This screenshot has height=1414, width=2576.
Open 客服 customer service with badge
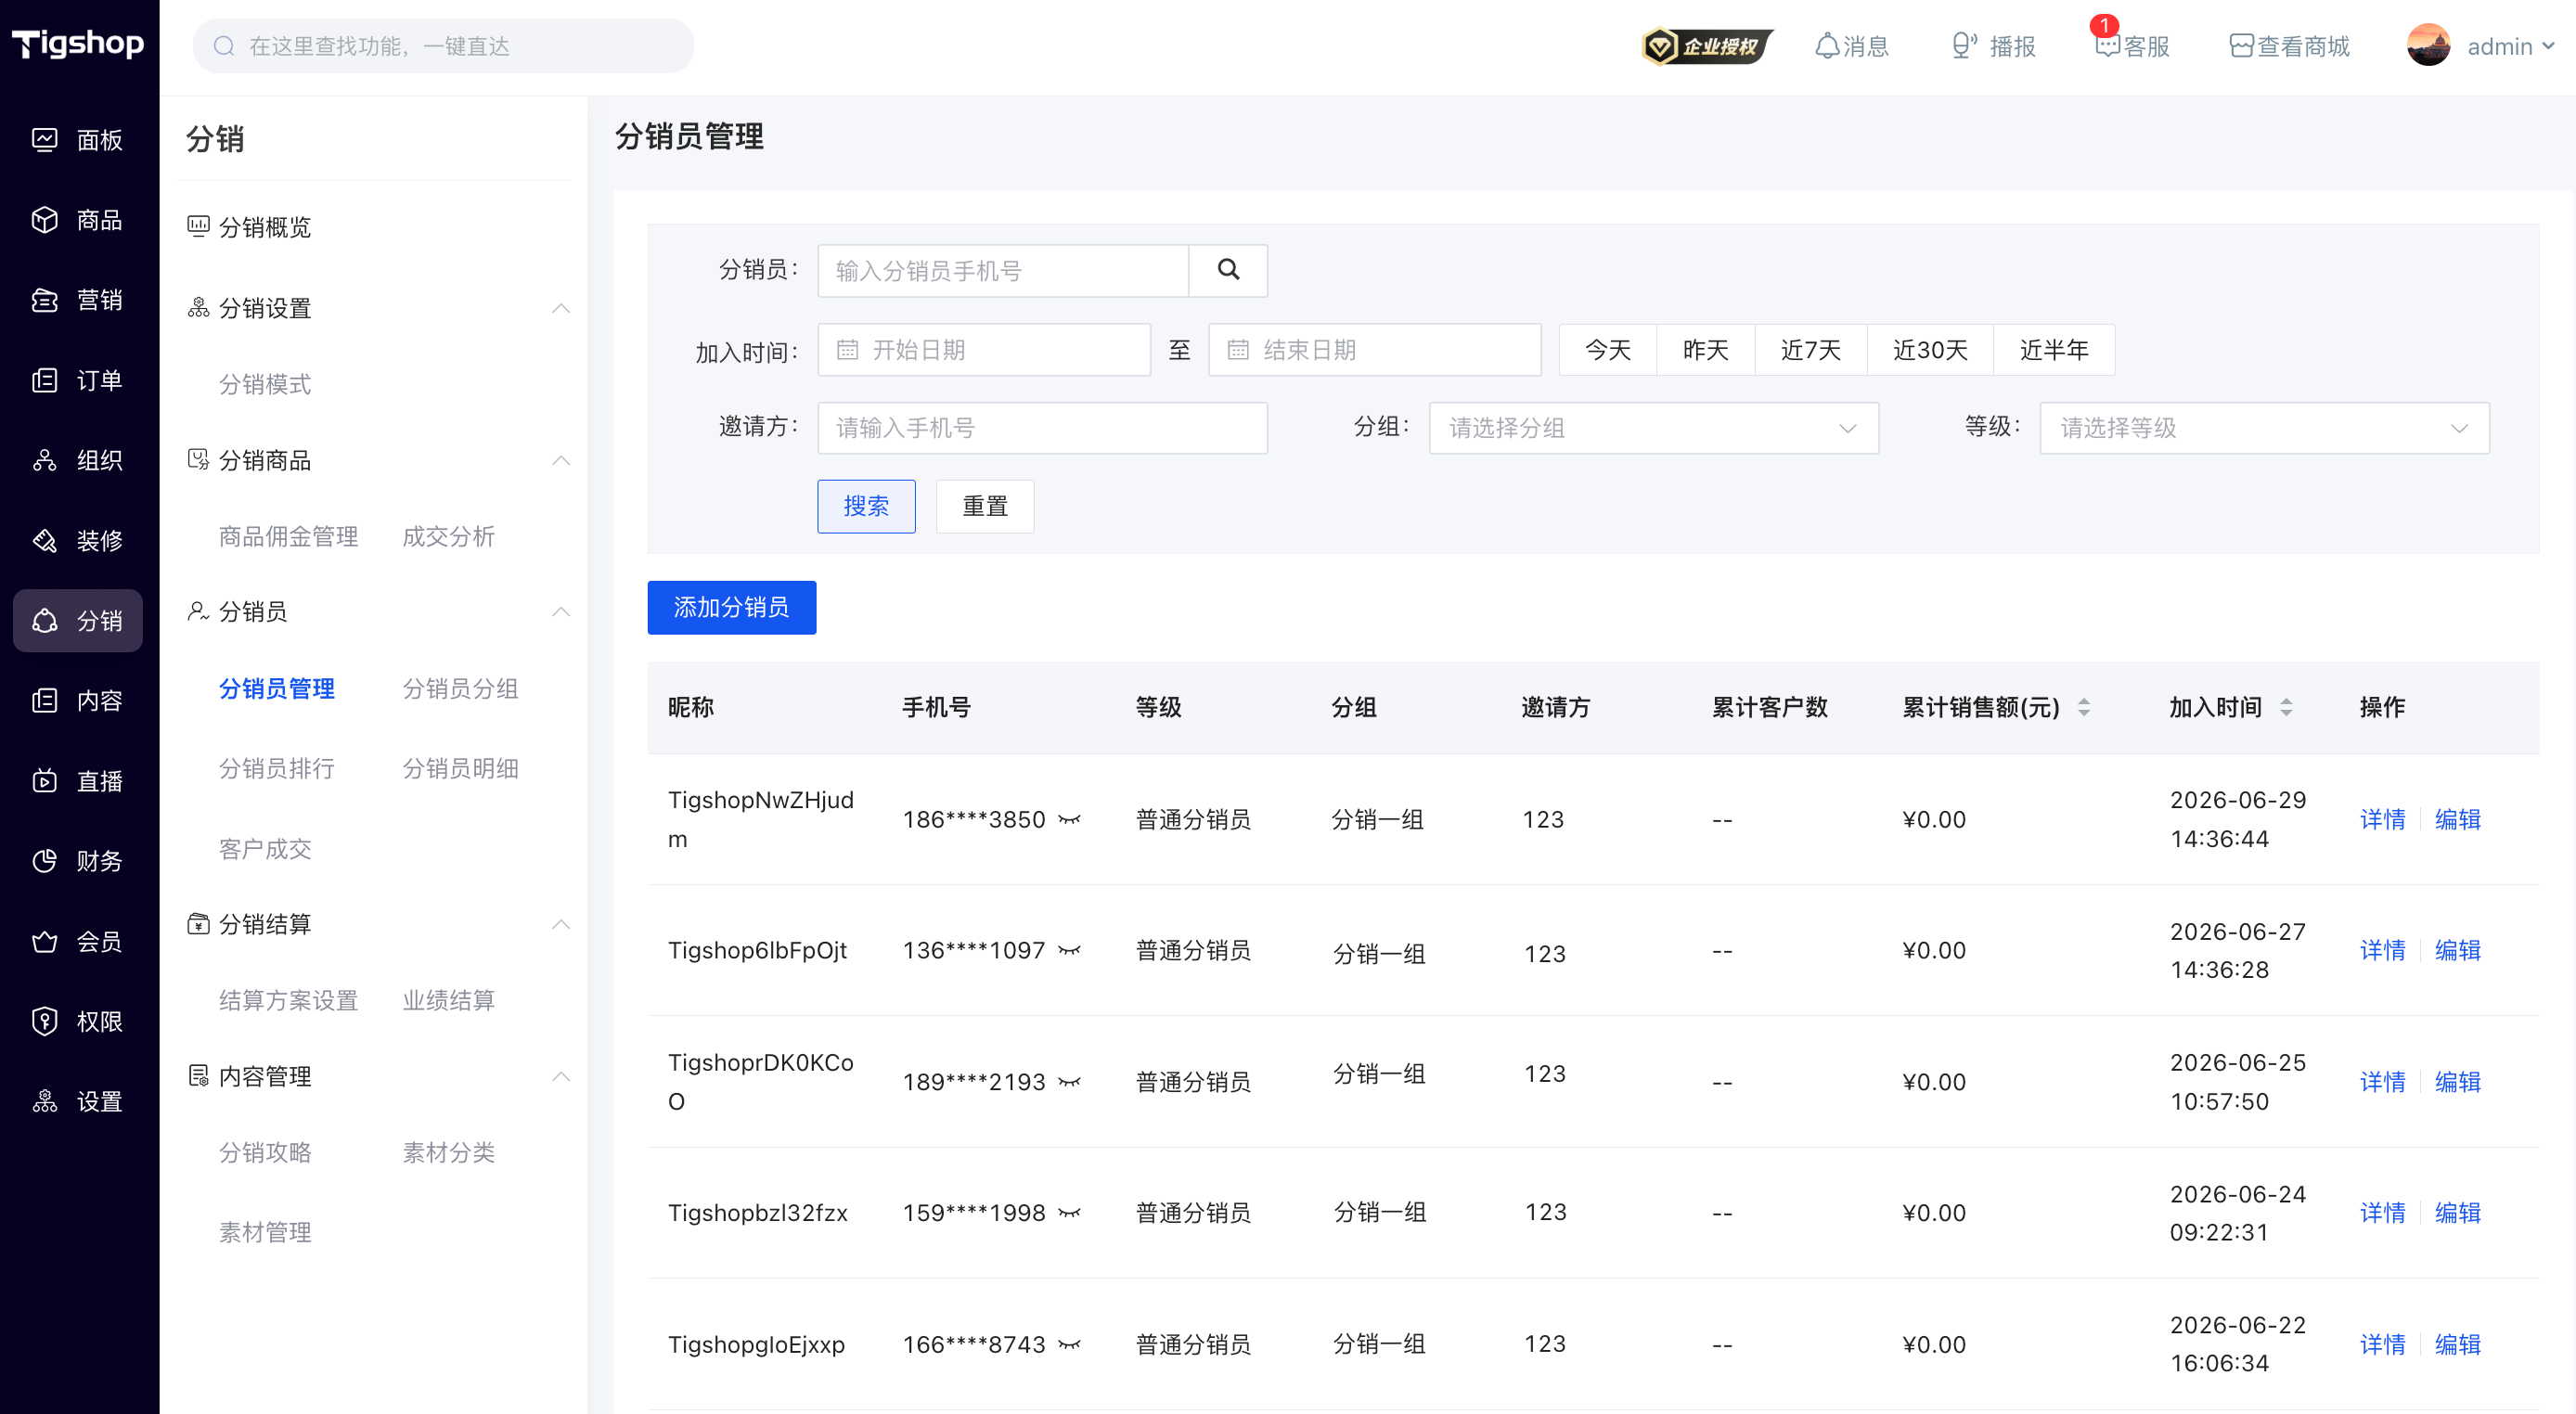click(2132, 46)
